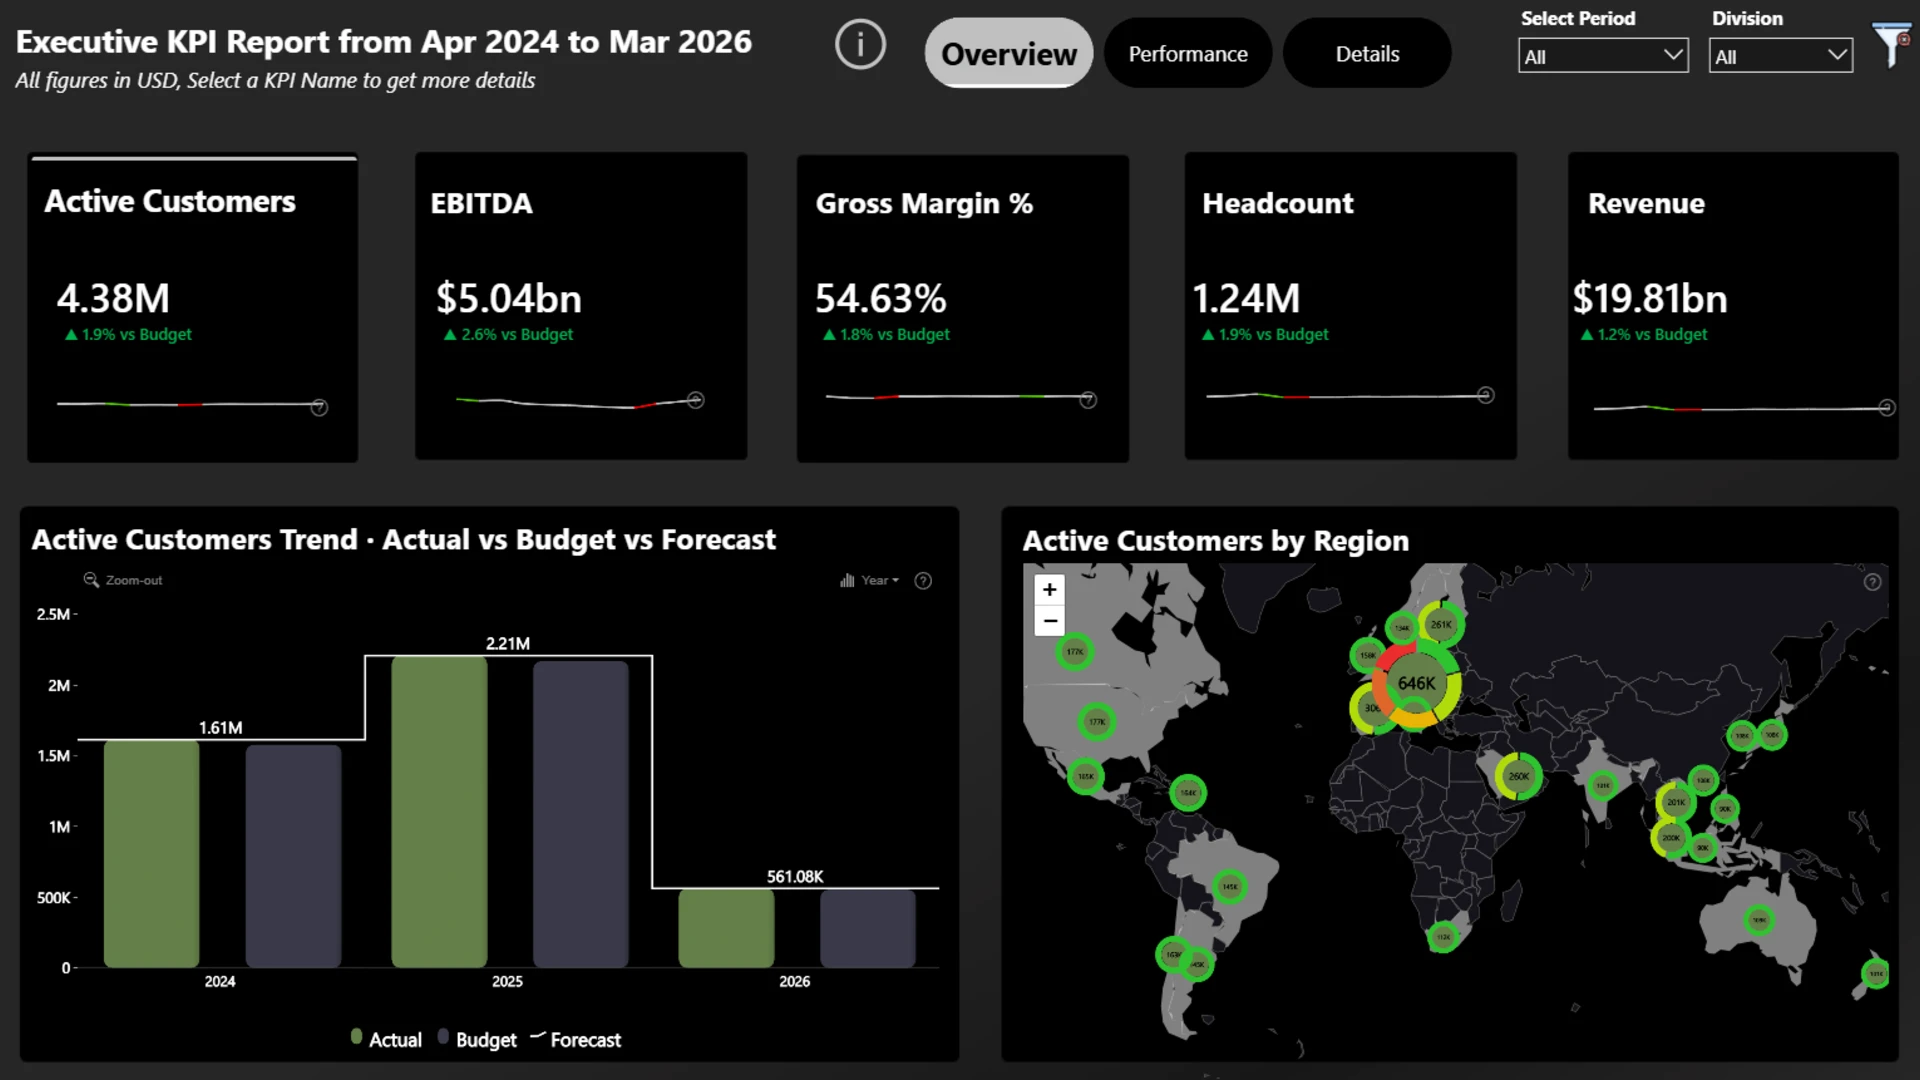The height and width of the screenshot is (1080, 1920).
Task: Zoom in on the map with plus
Action: coord(1049,590)
